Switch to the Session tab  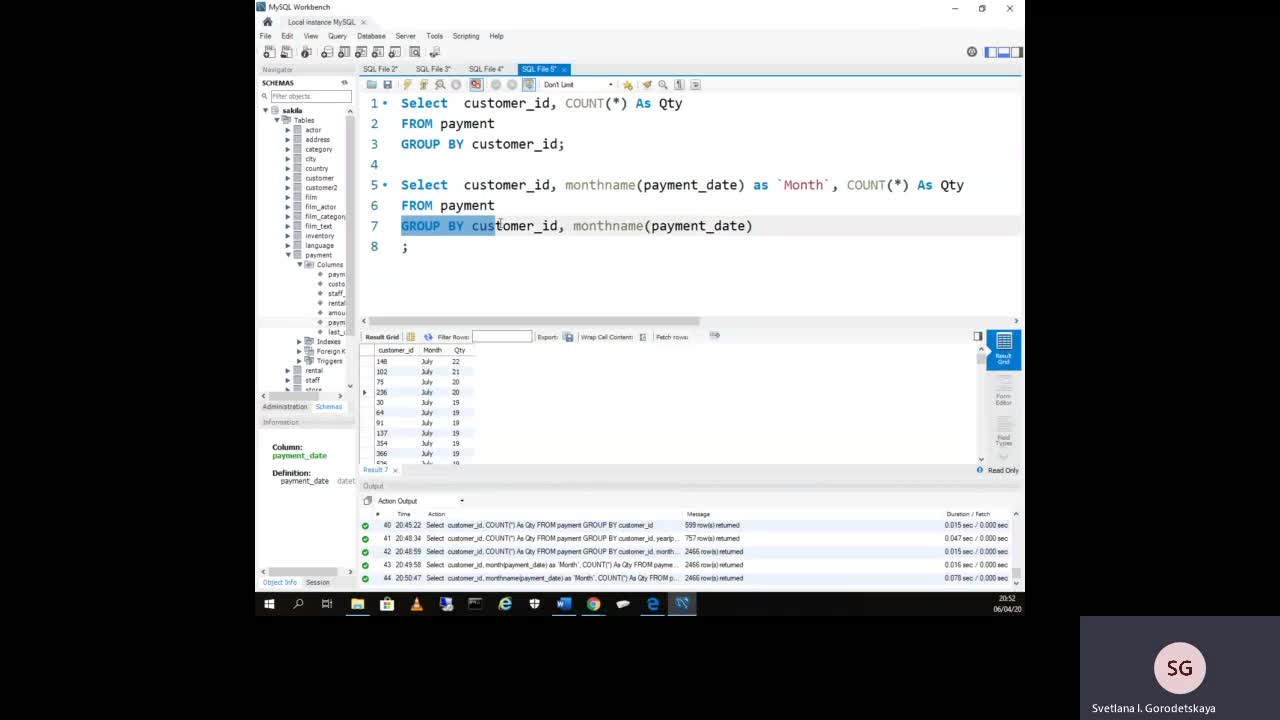[x=317, y=582]
